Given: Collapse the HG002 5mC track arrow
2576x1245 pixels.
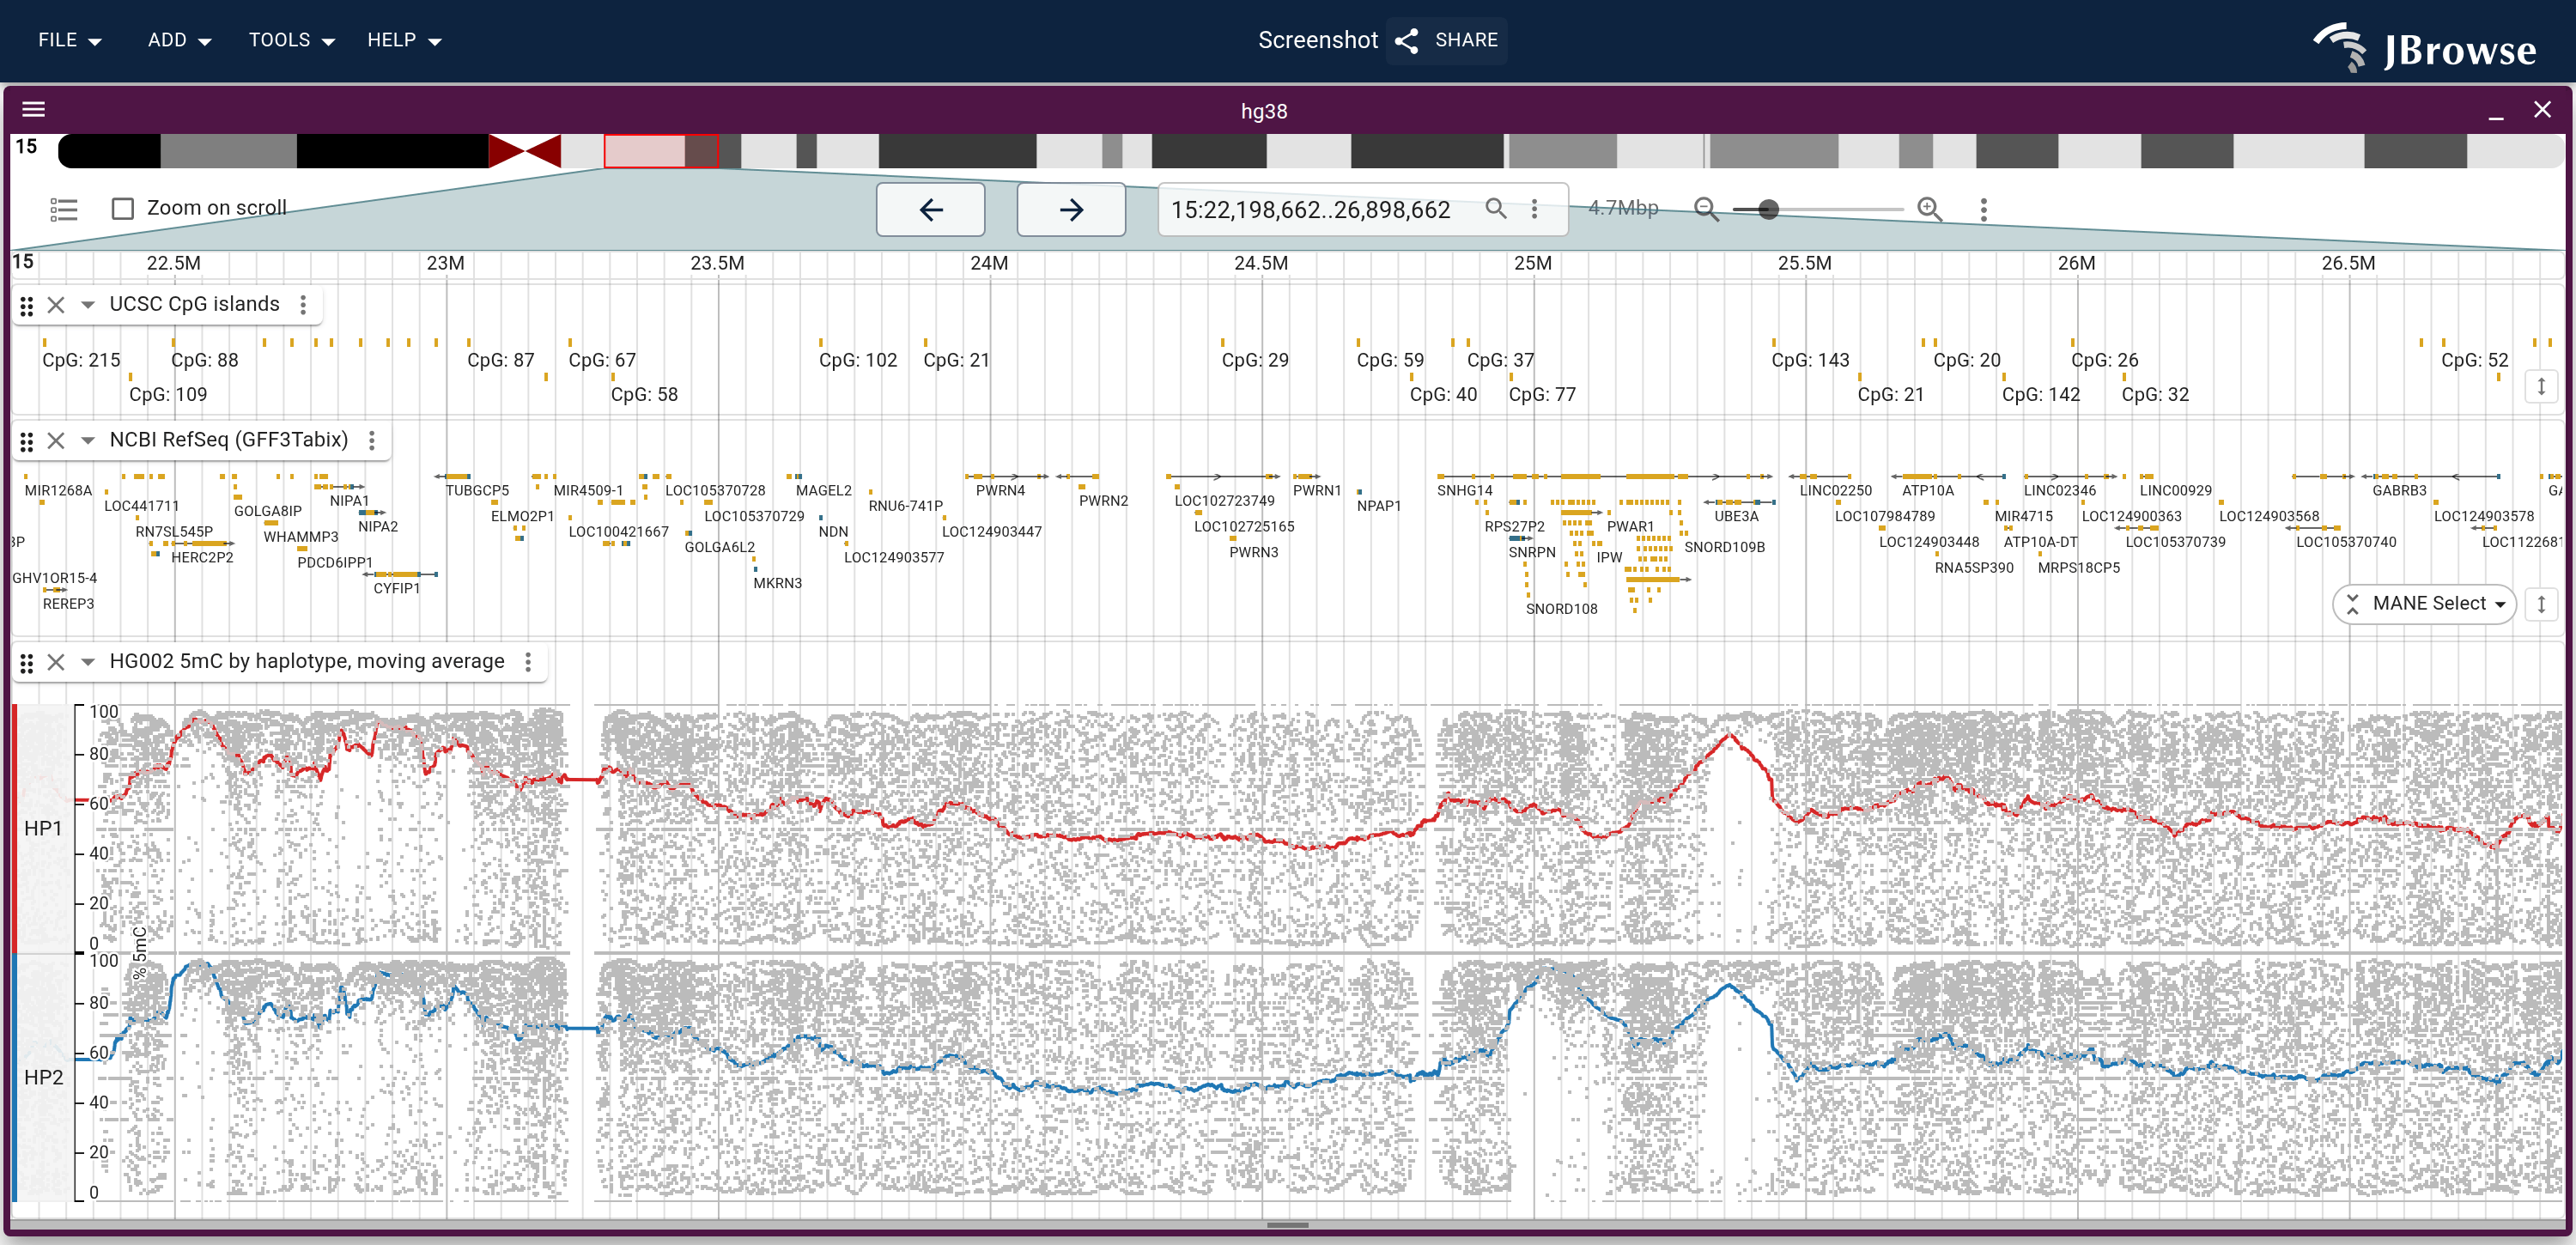Looking at the screenshot, I should [x=88, y=662].
